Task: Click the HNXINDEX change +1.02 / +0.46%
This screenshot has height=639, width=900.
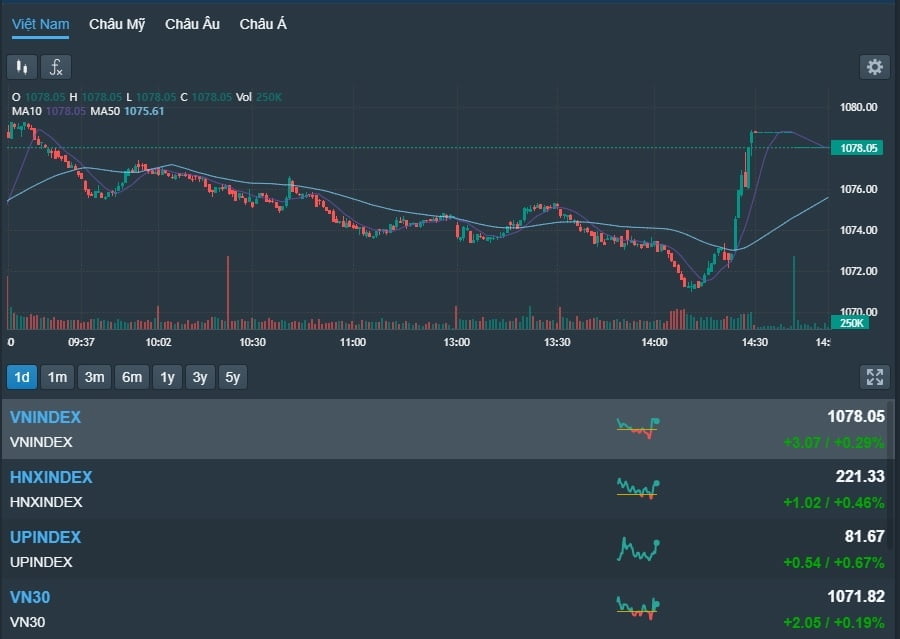Action: [834, 503]
